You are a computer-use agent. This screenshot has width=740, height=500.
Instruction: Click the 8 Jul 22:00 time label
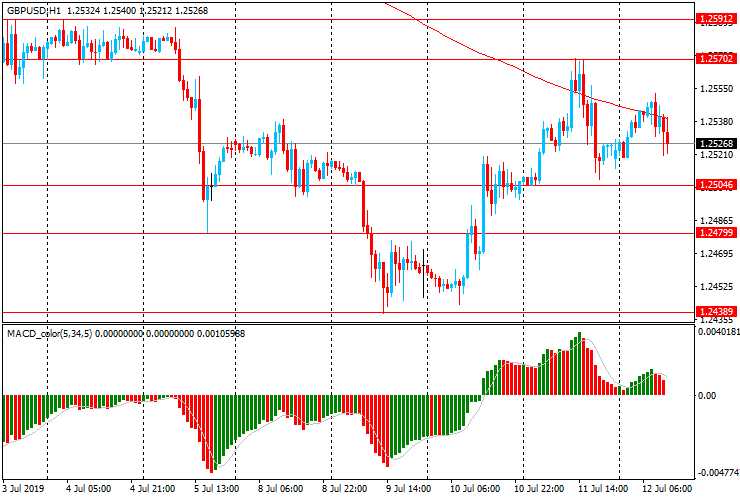click(345, 488)
